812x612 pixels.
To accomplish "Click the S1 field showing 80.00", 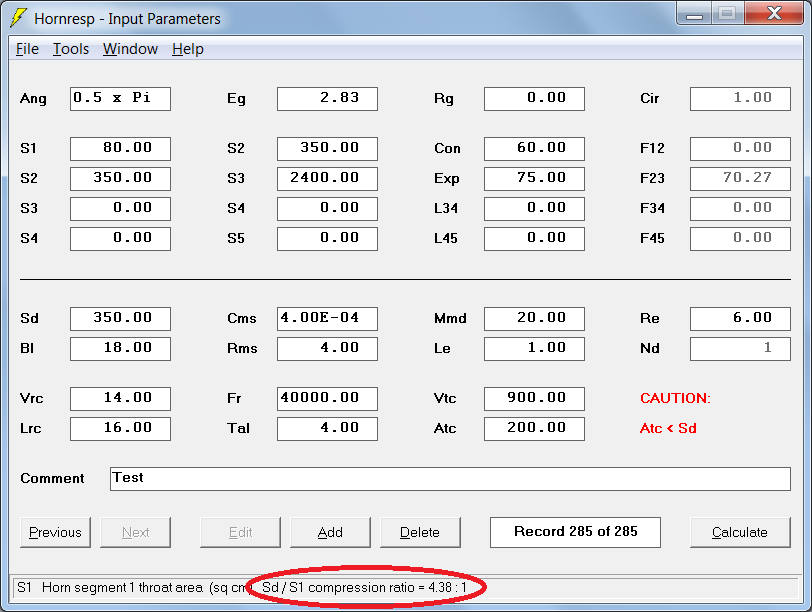I will (120, 149).
